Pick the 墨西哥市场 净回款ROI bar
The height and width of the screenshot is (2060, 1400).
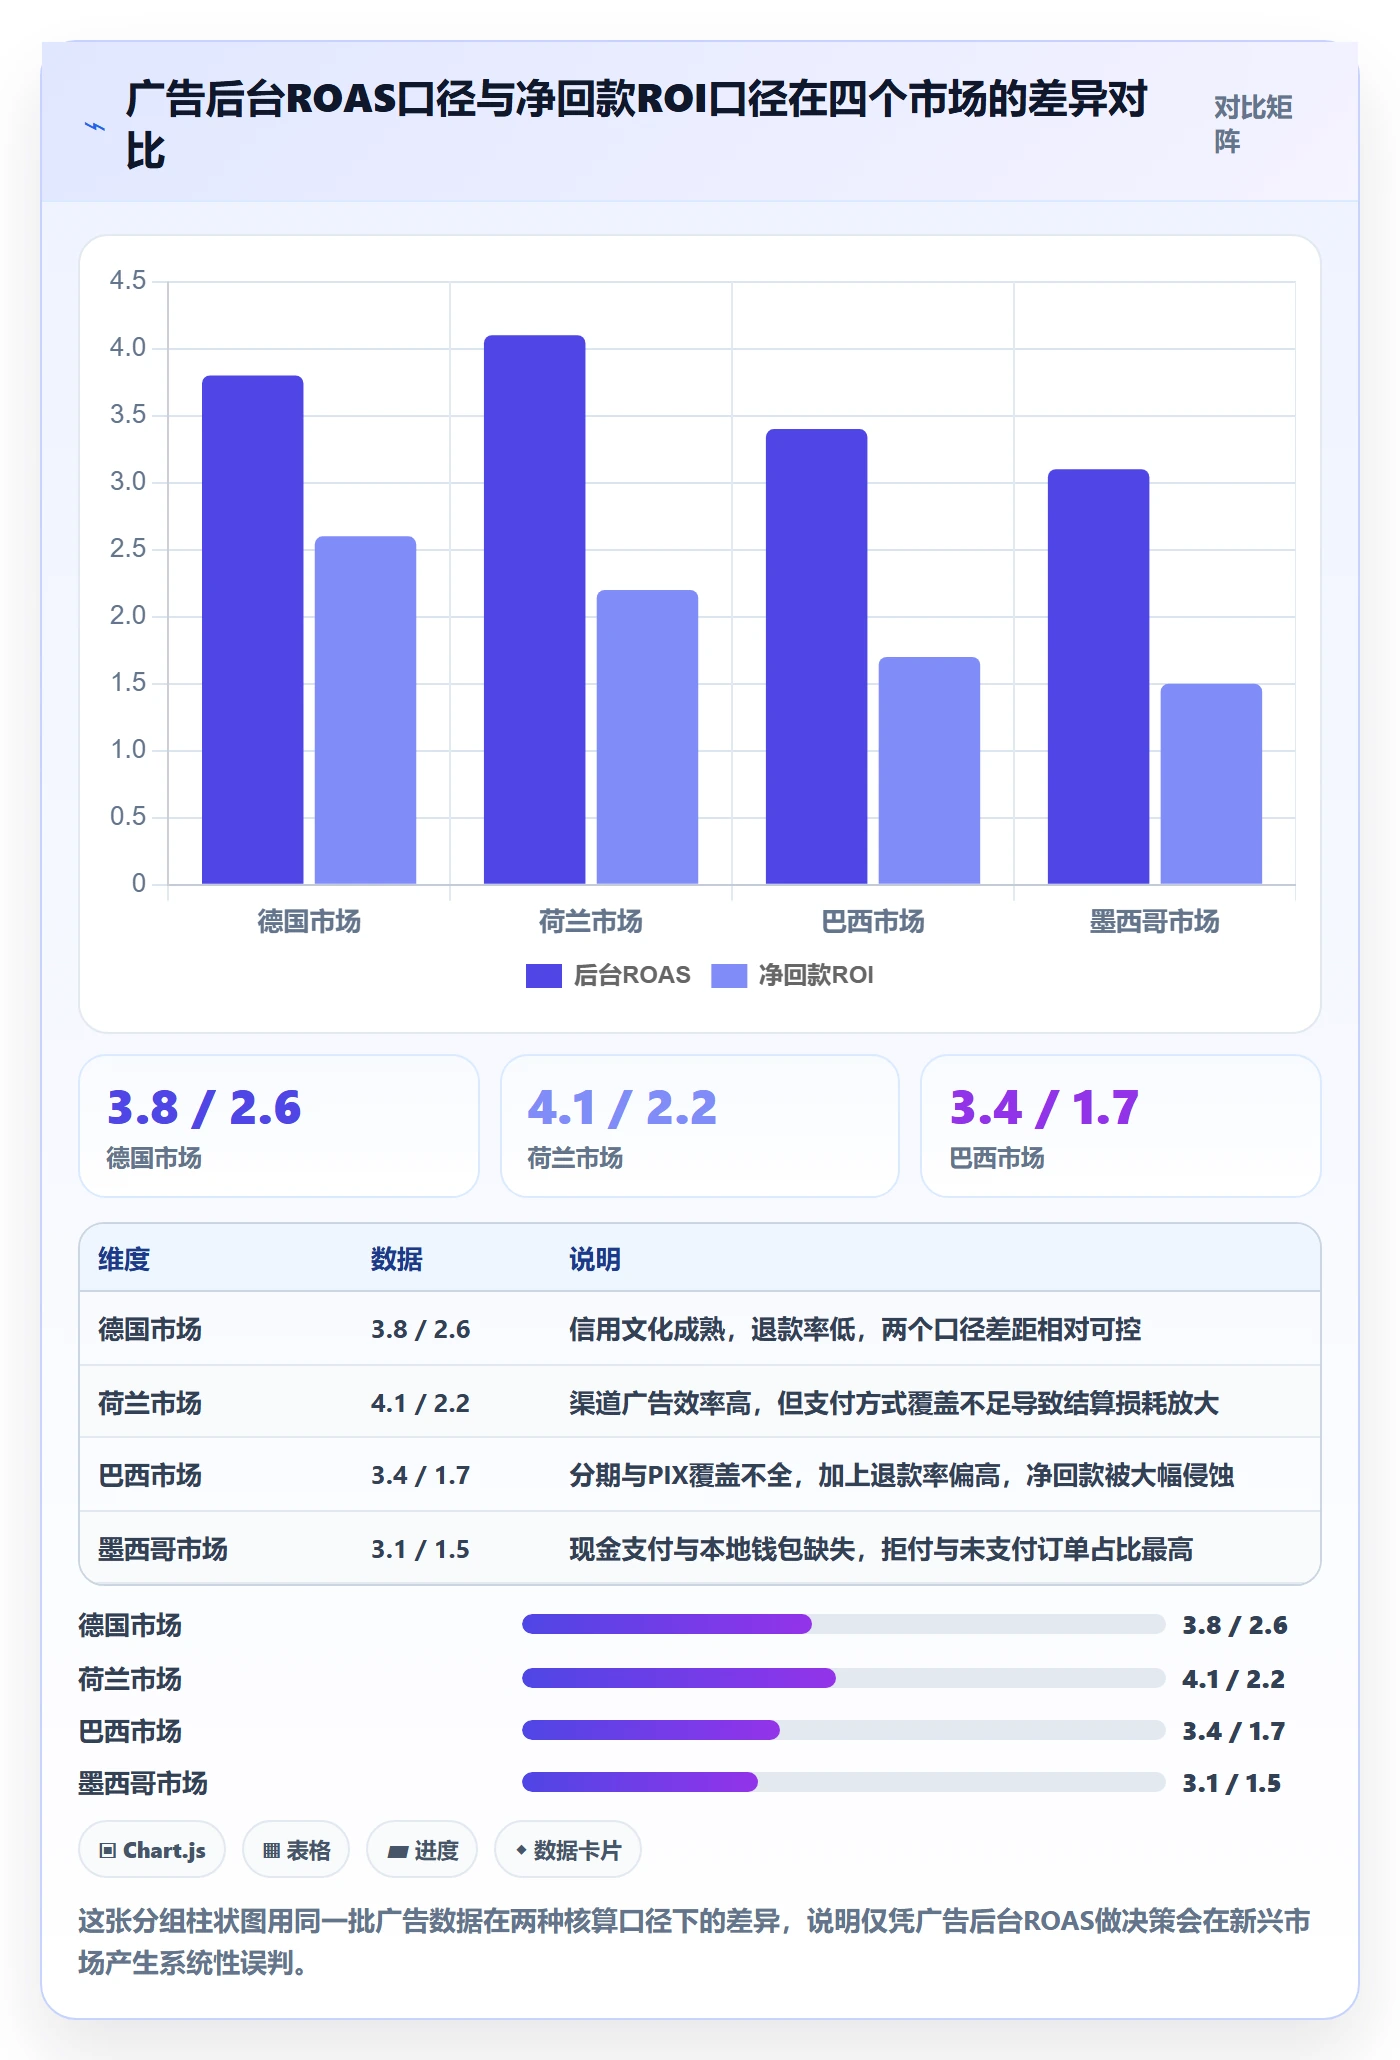coord(1212,784)
